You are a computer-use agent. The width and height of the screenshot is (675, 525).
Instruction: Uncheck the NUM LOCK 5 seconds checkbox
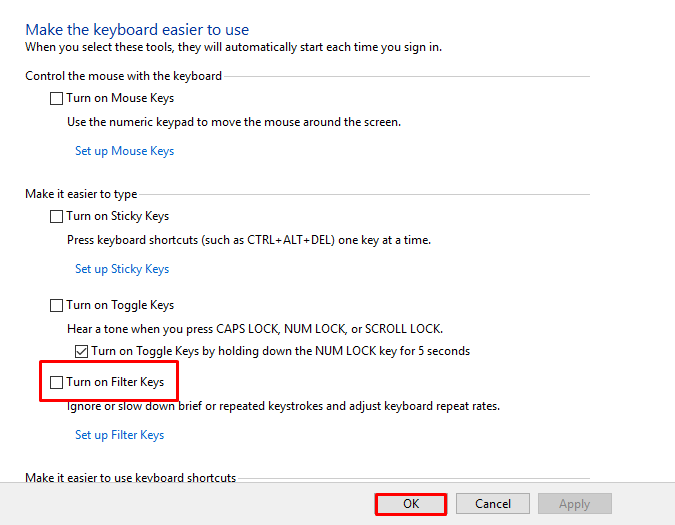point(81,351)
